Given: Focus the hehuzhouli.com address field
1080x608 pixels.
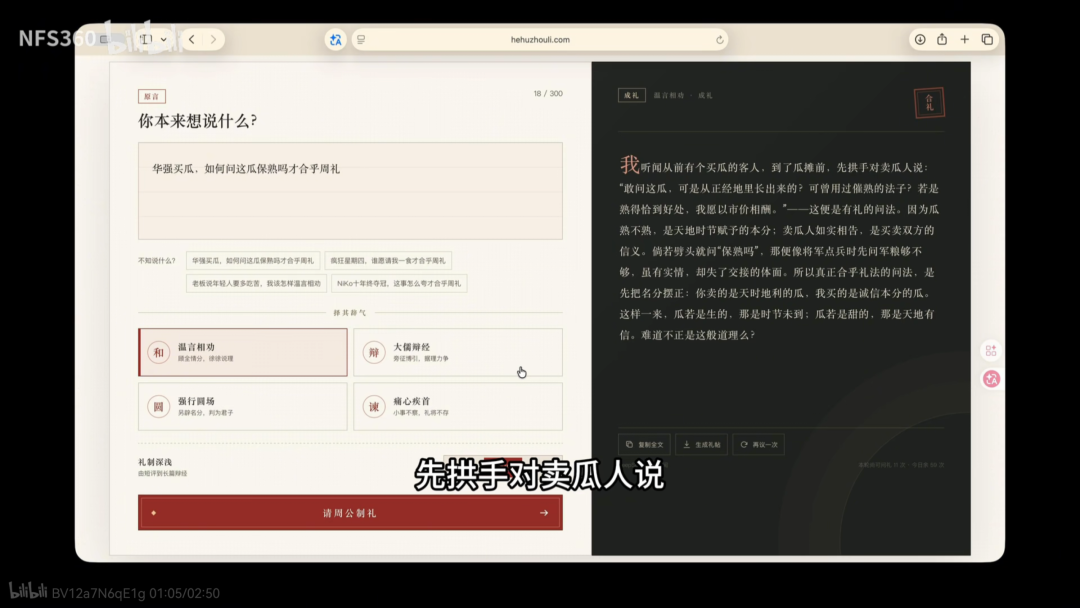Looking at the screenshot, I should 540,40.
